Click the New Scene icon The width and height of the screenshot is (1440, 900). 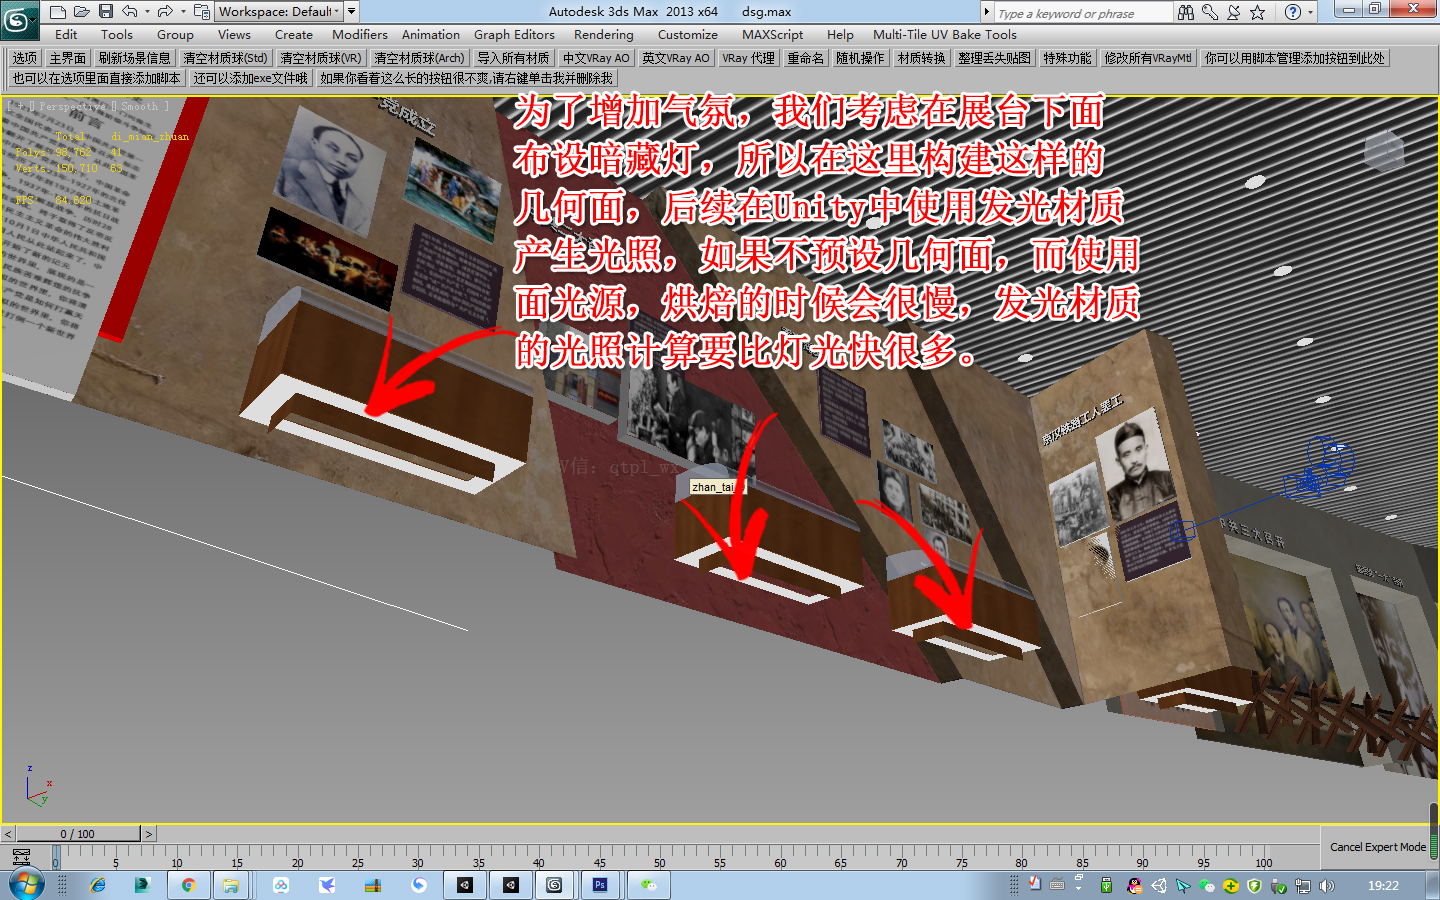pyautogui.click(x=58, y=12)
